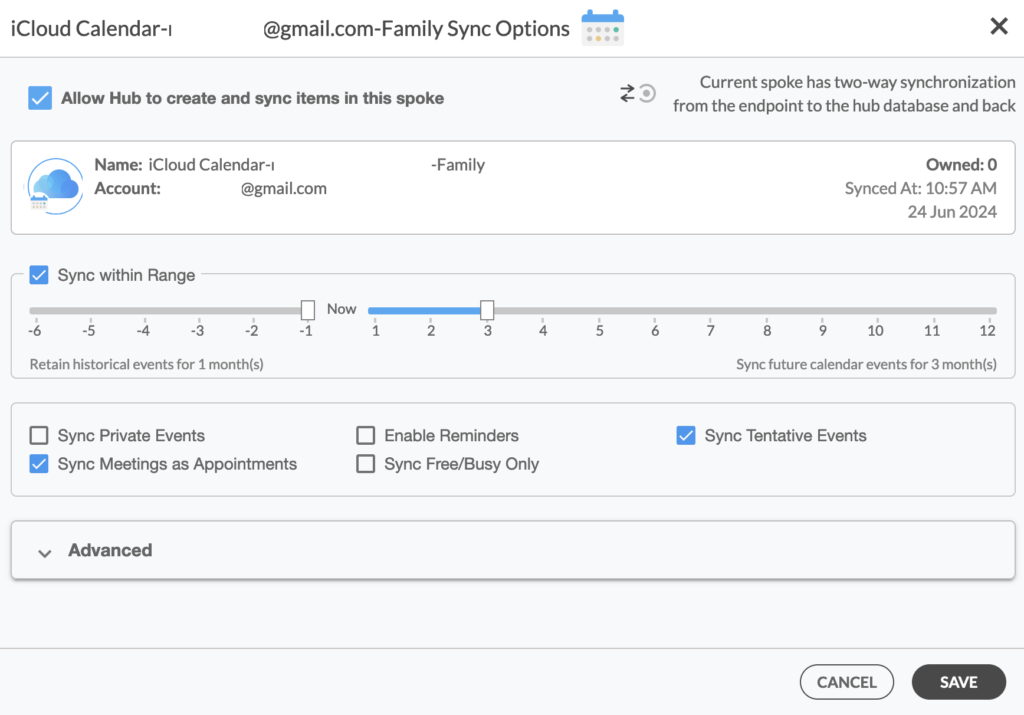Toggle the Sync within Range checkbox

click(39, 275)
